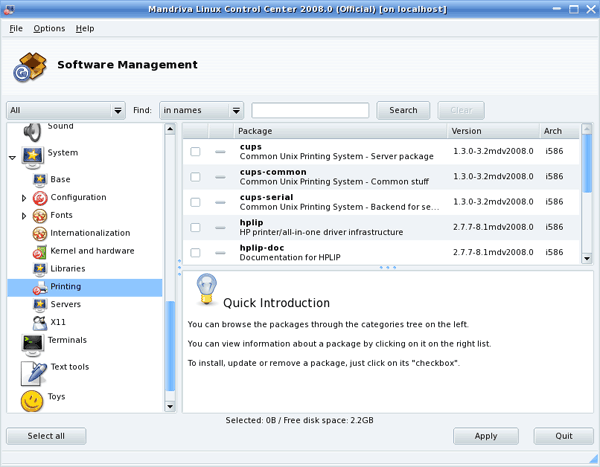The image size is (600, 467).
Task: Click the X11 subcategory icon
Action: pos(40,323)
